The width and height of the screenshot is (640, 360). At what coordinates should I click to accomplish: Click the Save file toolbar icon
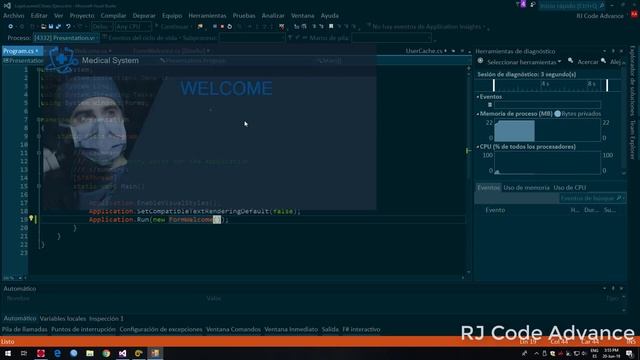51,27
